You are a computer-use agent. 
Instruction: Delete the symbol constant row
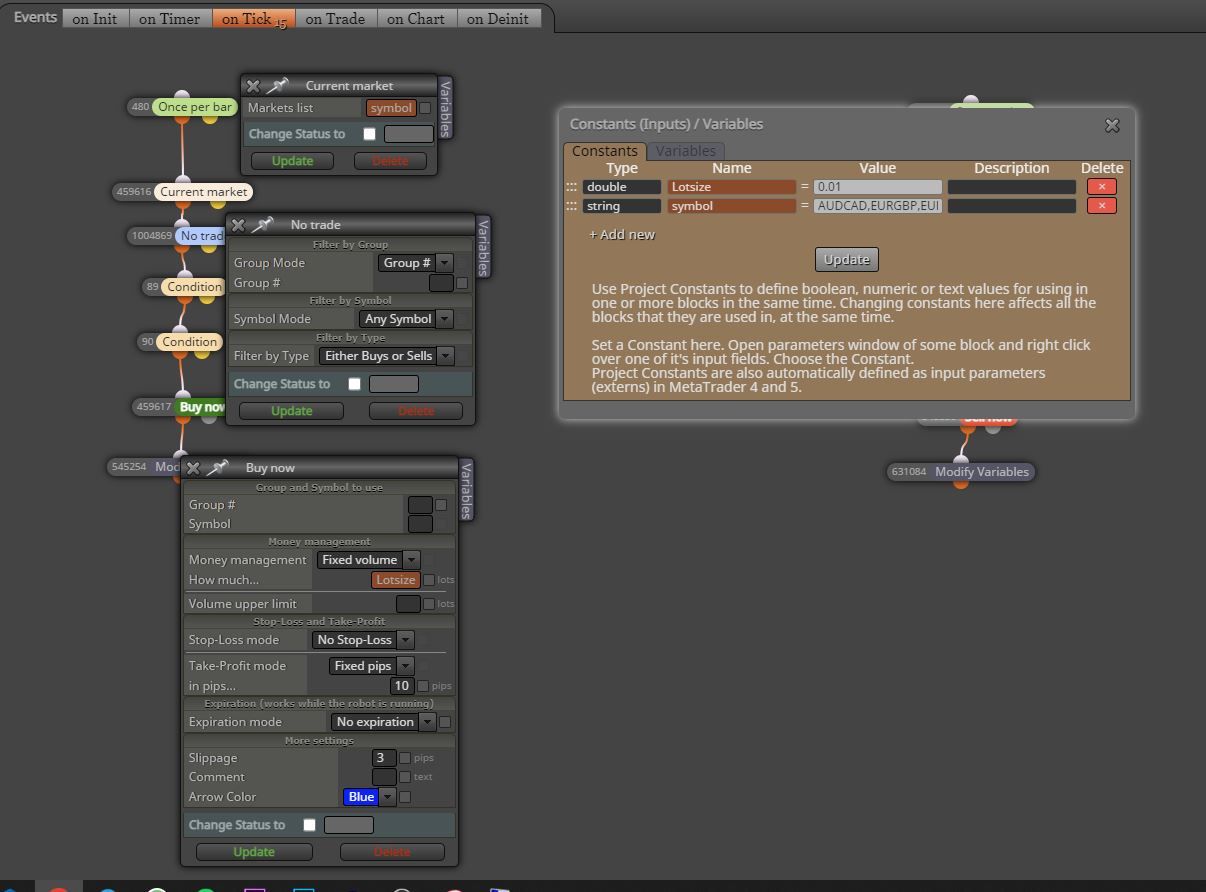[x=1102, y=206]
